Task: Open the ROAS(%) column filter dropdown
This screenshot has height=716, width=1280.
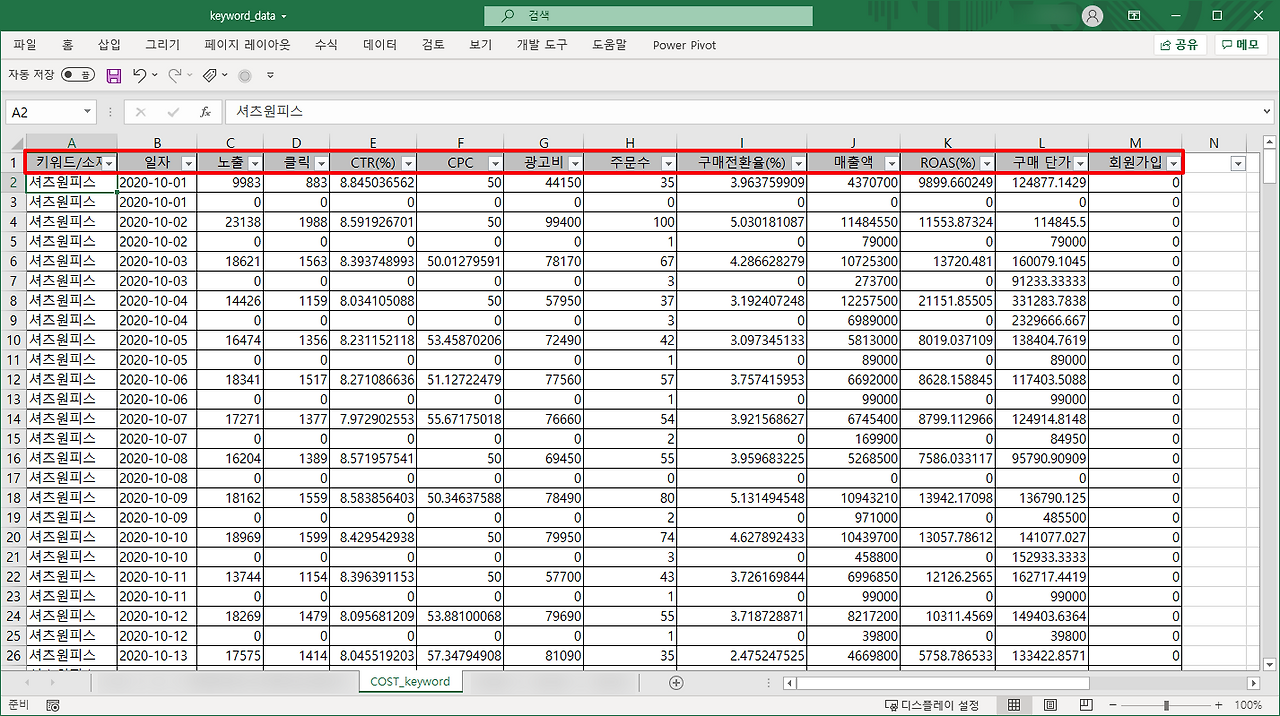Action: click(x=987, y=163)
